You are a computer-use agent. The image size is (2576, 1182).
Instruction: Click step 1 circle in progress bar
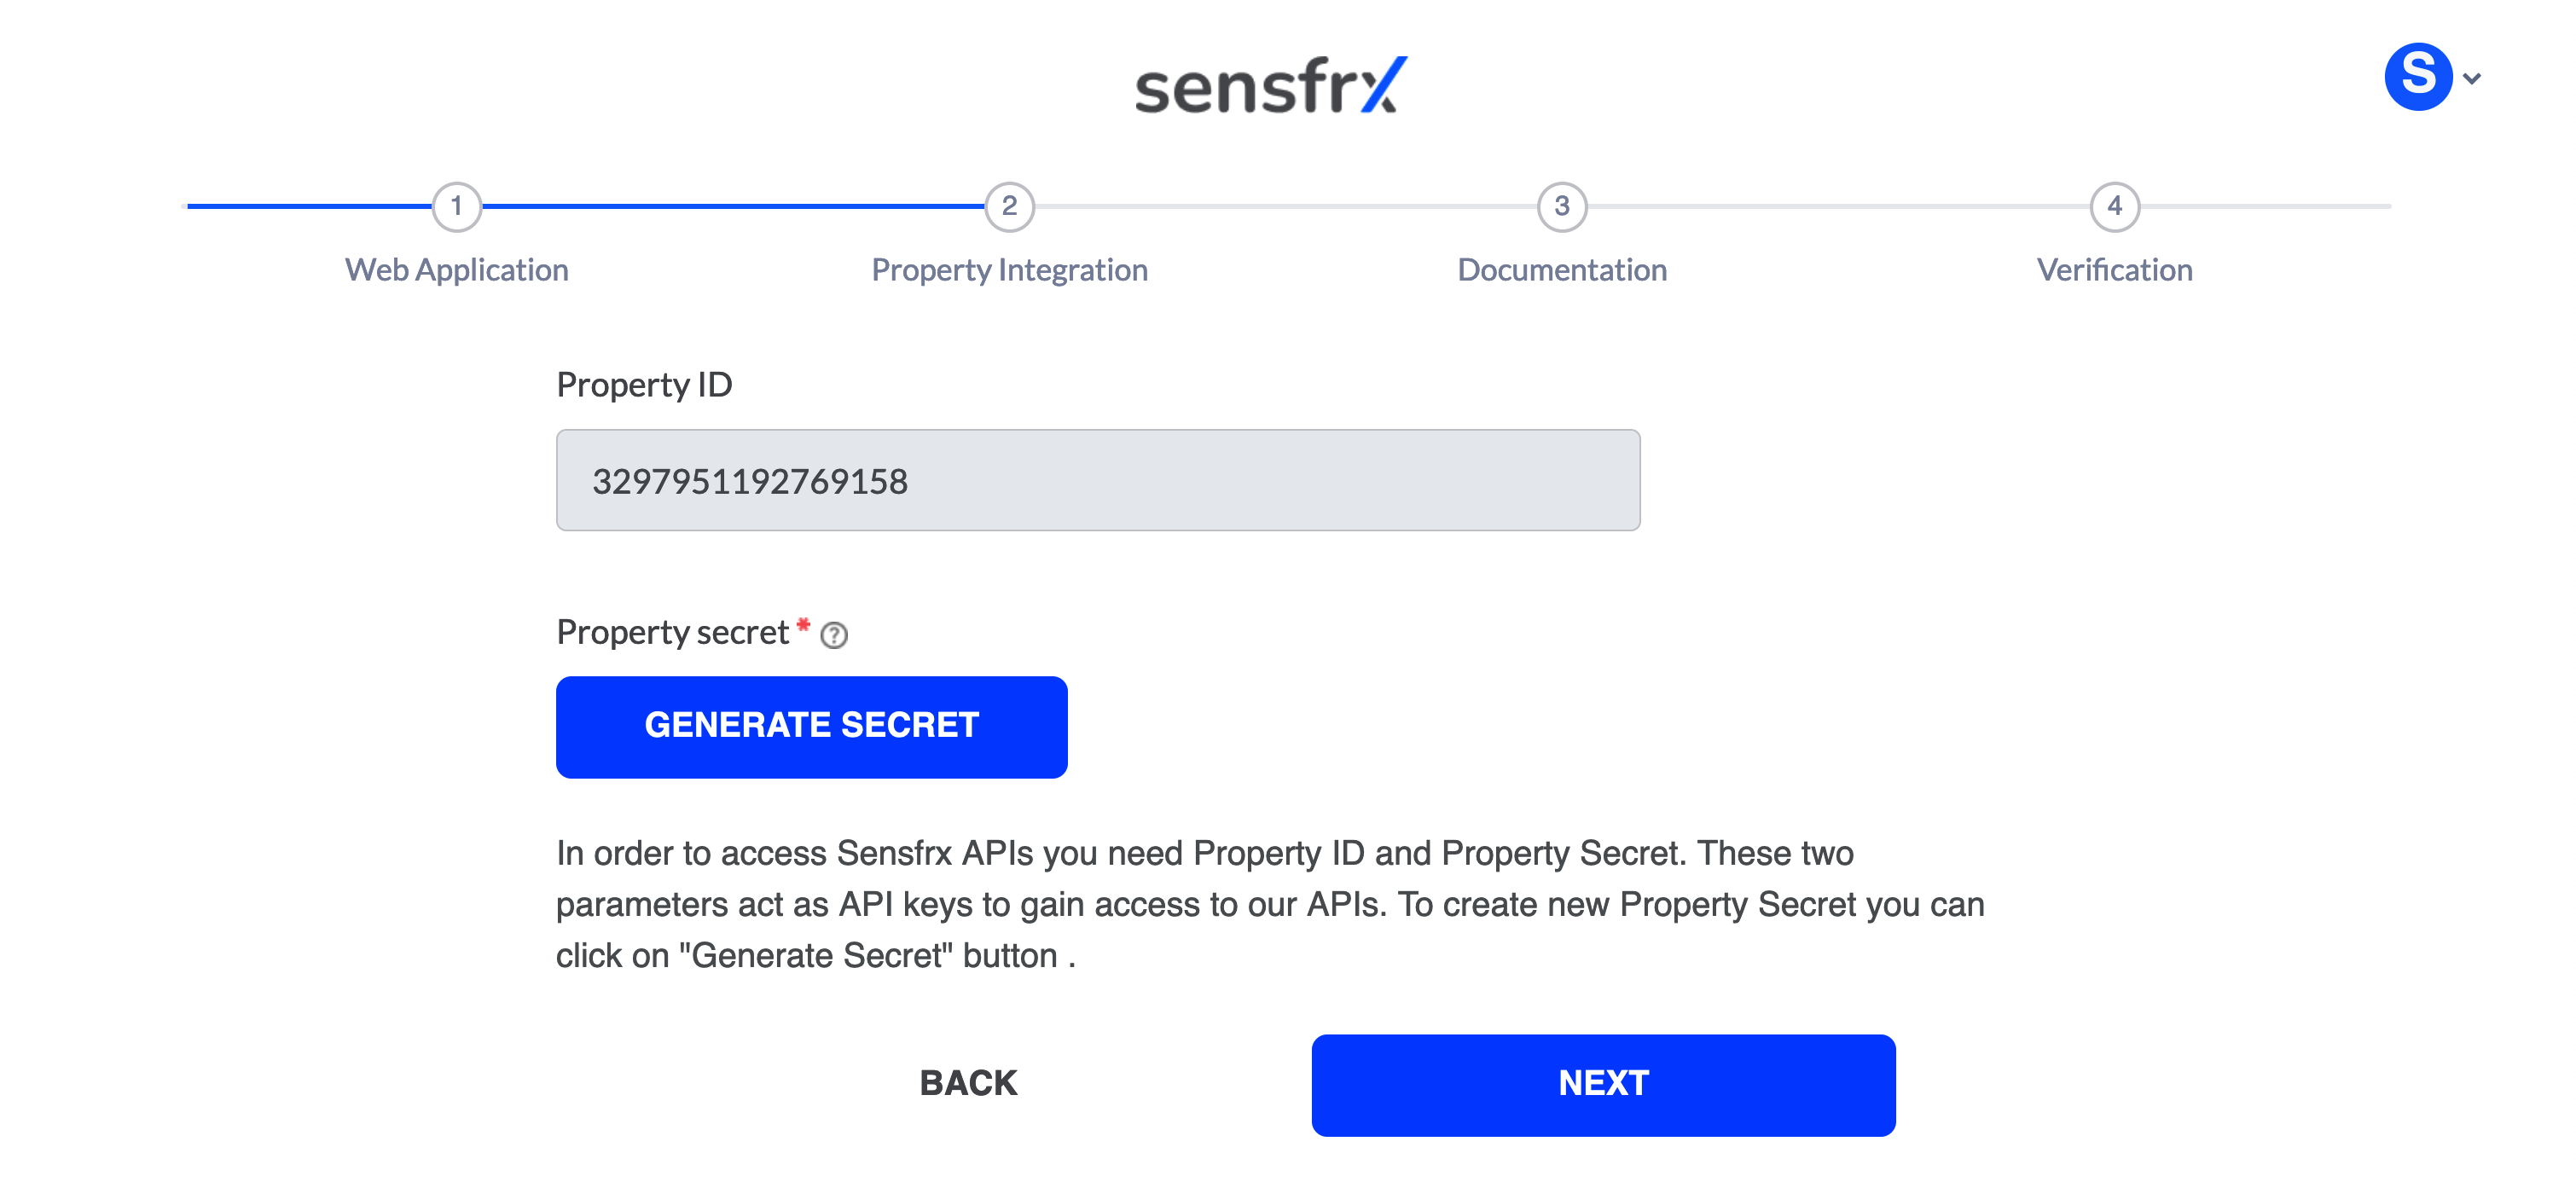457,207
